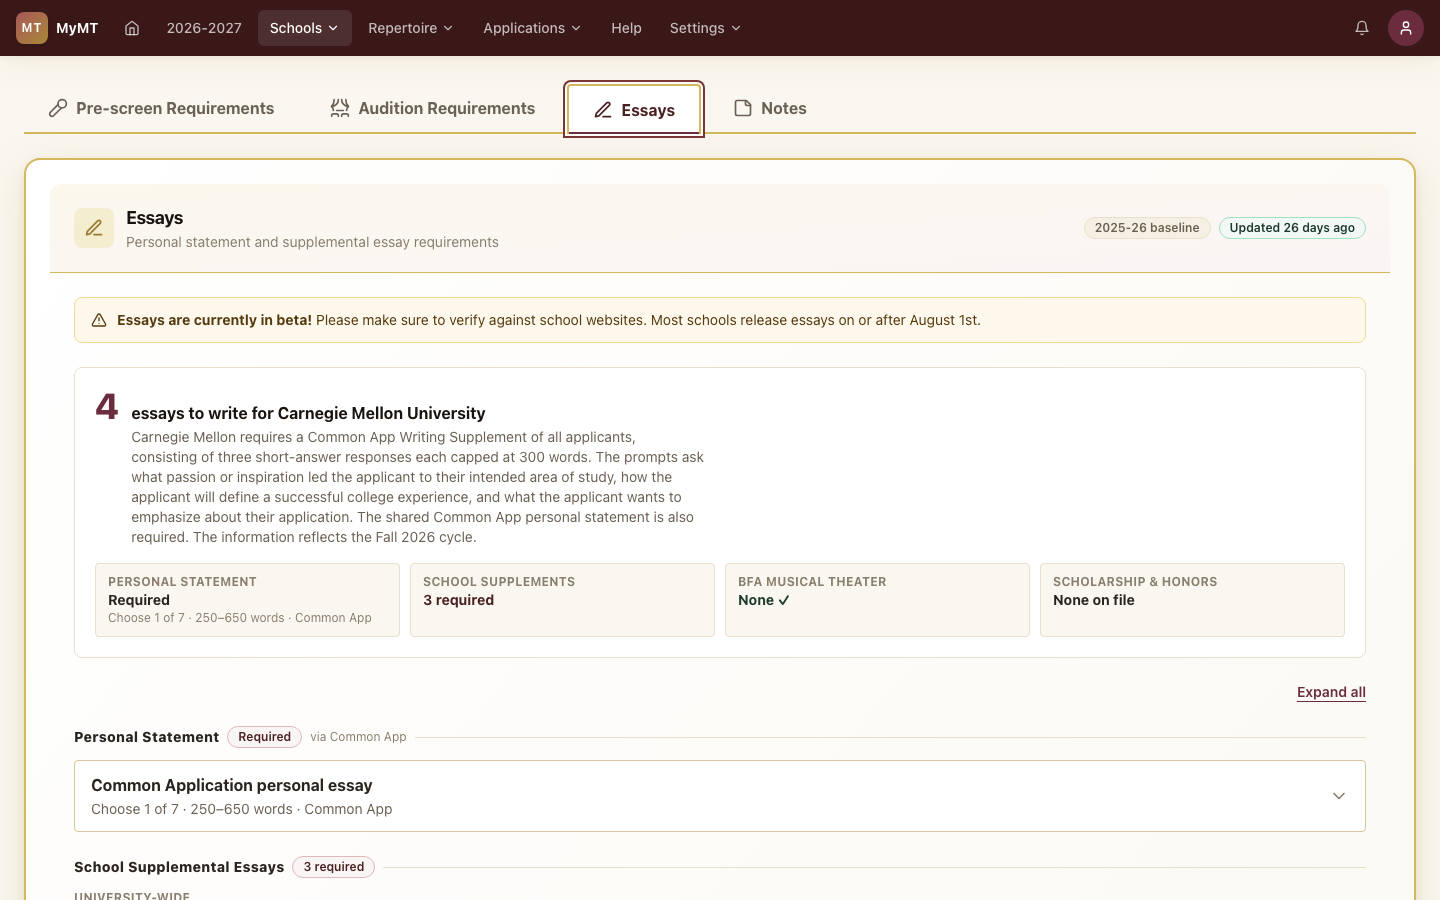Click the large number 4 essay count

tap(107, 407)
